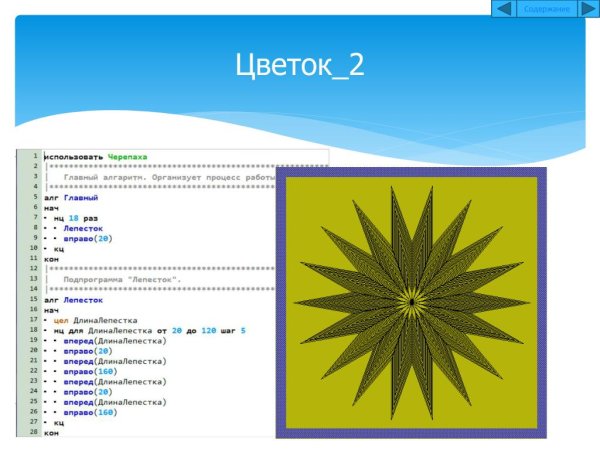Open the Содержание contents button
Image resolution: width=600 pixels, height=450 pixels.
click(x=546, y=9)
